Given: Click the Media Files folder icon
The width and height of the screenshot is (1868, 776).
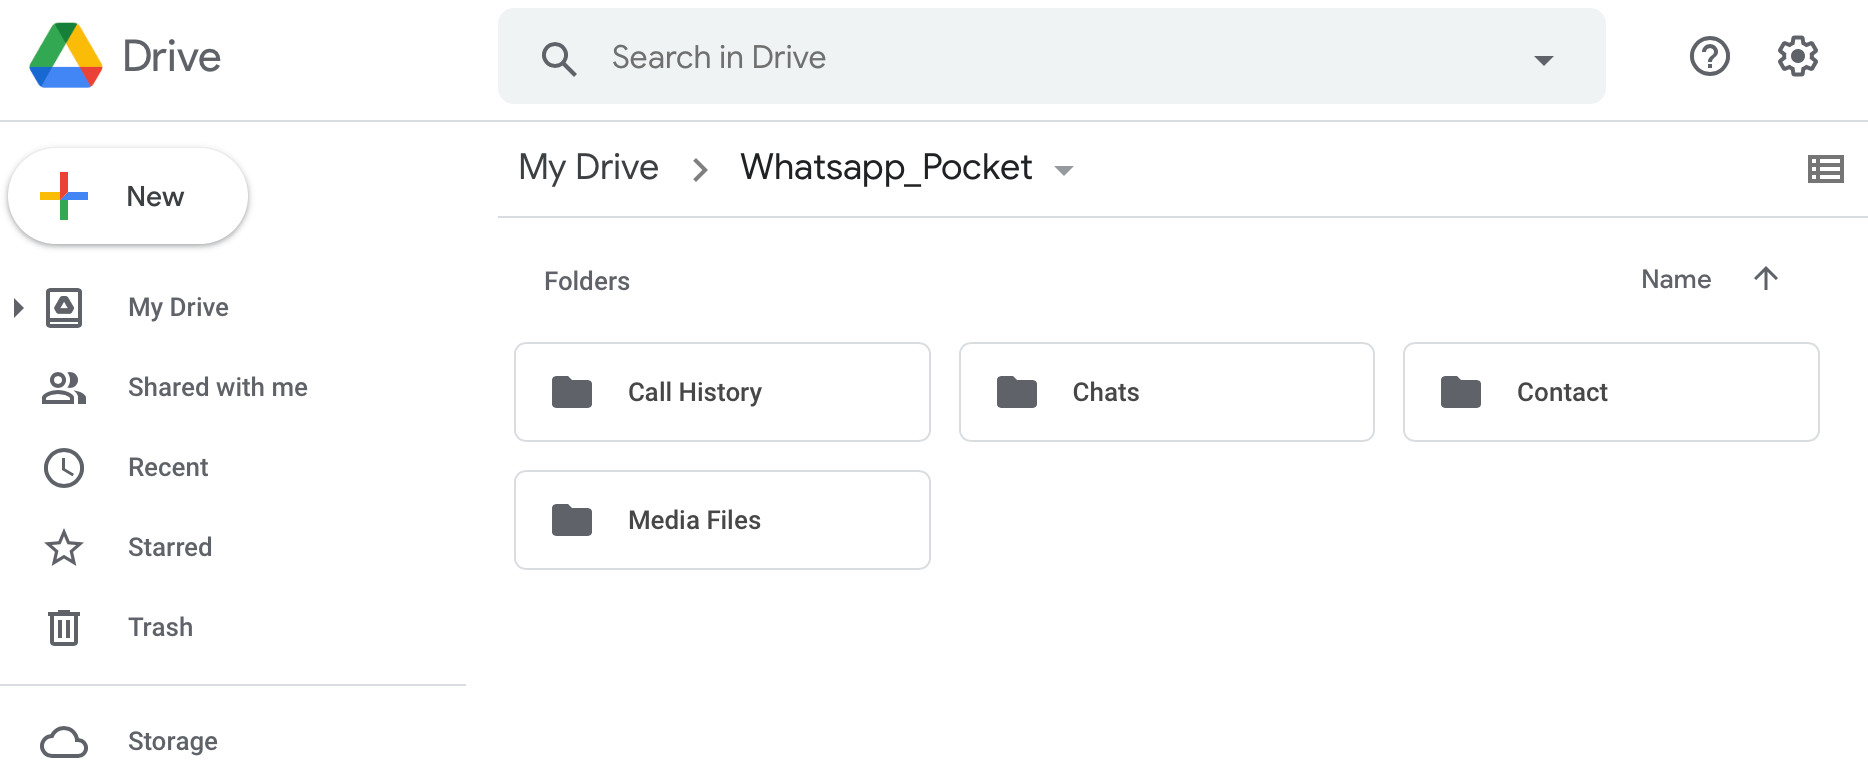Looking at the screenshot, I should click(572, 520).
